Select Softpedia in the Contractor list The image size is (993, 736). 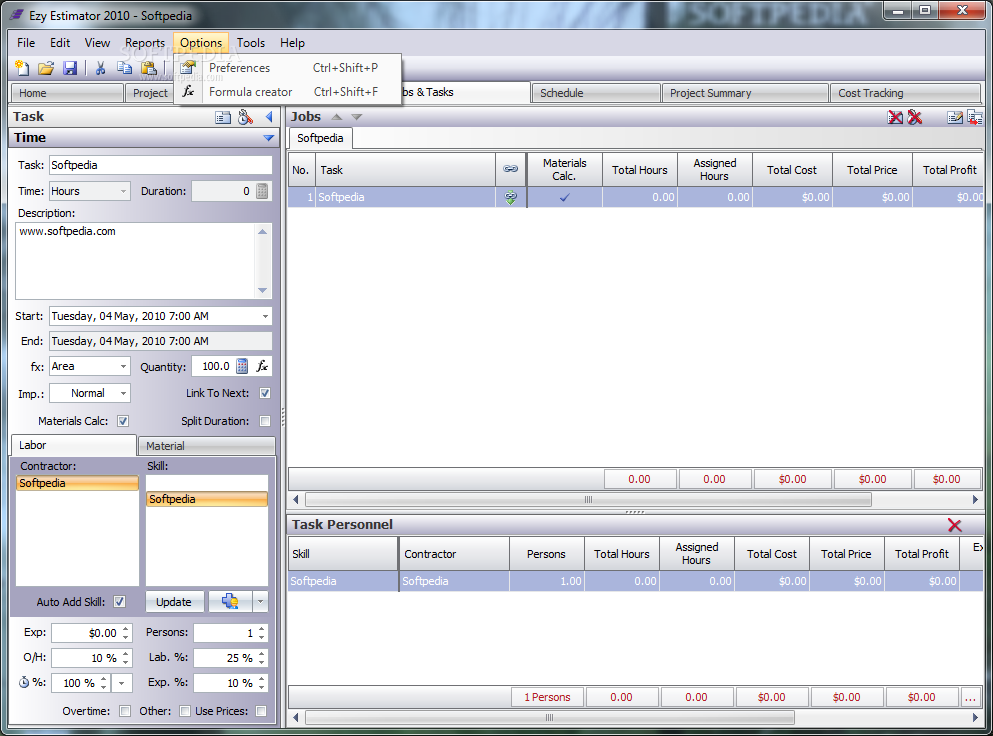coord(77,483)
